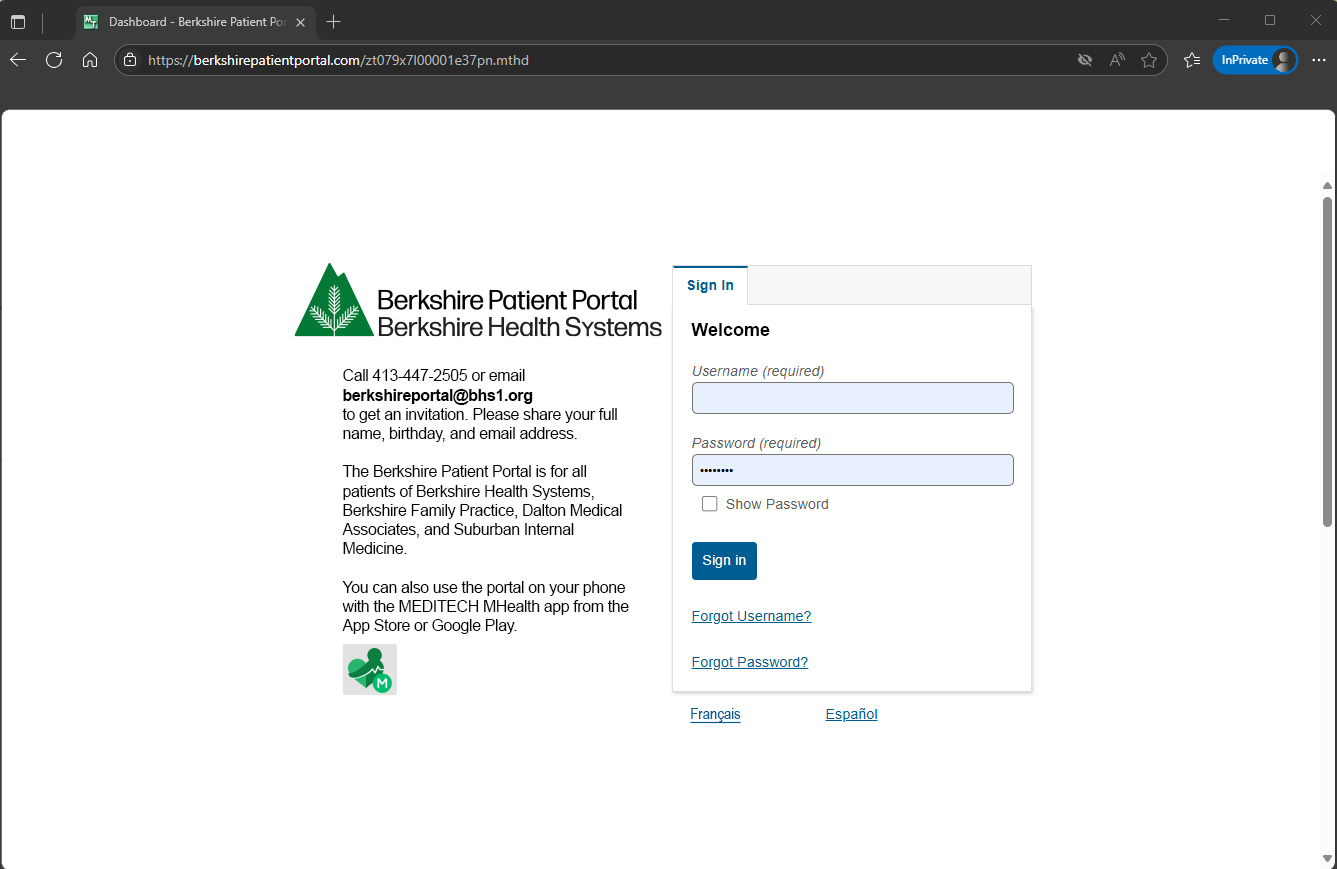Viewport: 1337px width, 869px height.
Task: Go to browser Home icon
Action: (x=90, y=60)
